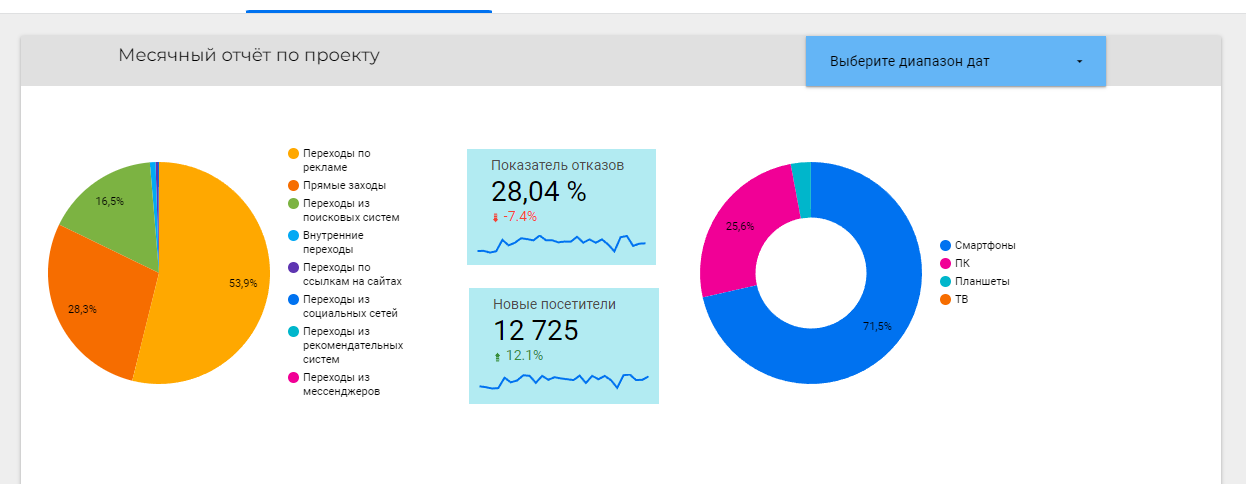Click the Показатель отказов scorecard title
The width and height of the screenshot is (1246, 484).
point(557,165)
